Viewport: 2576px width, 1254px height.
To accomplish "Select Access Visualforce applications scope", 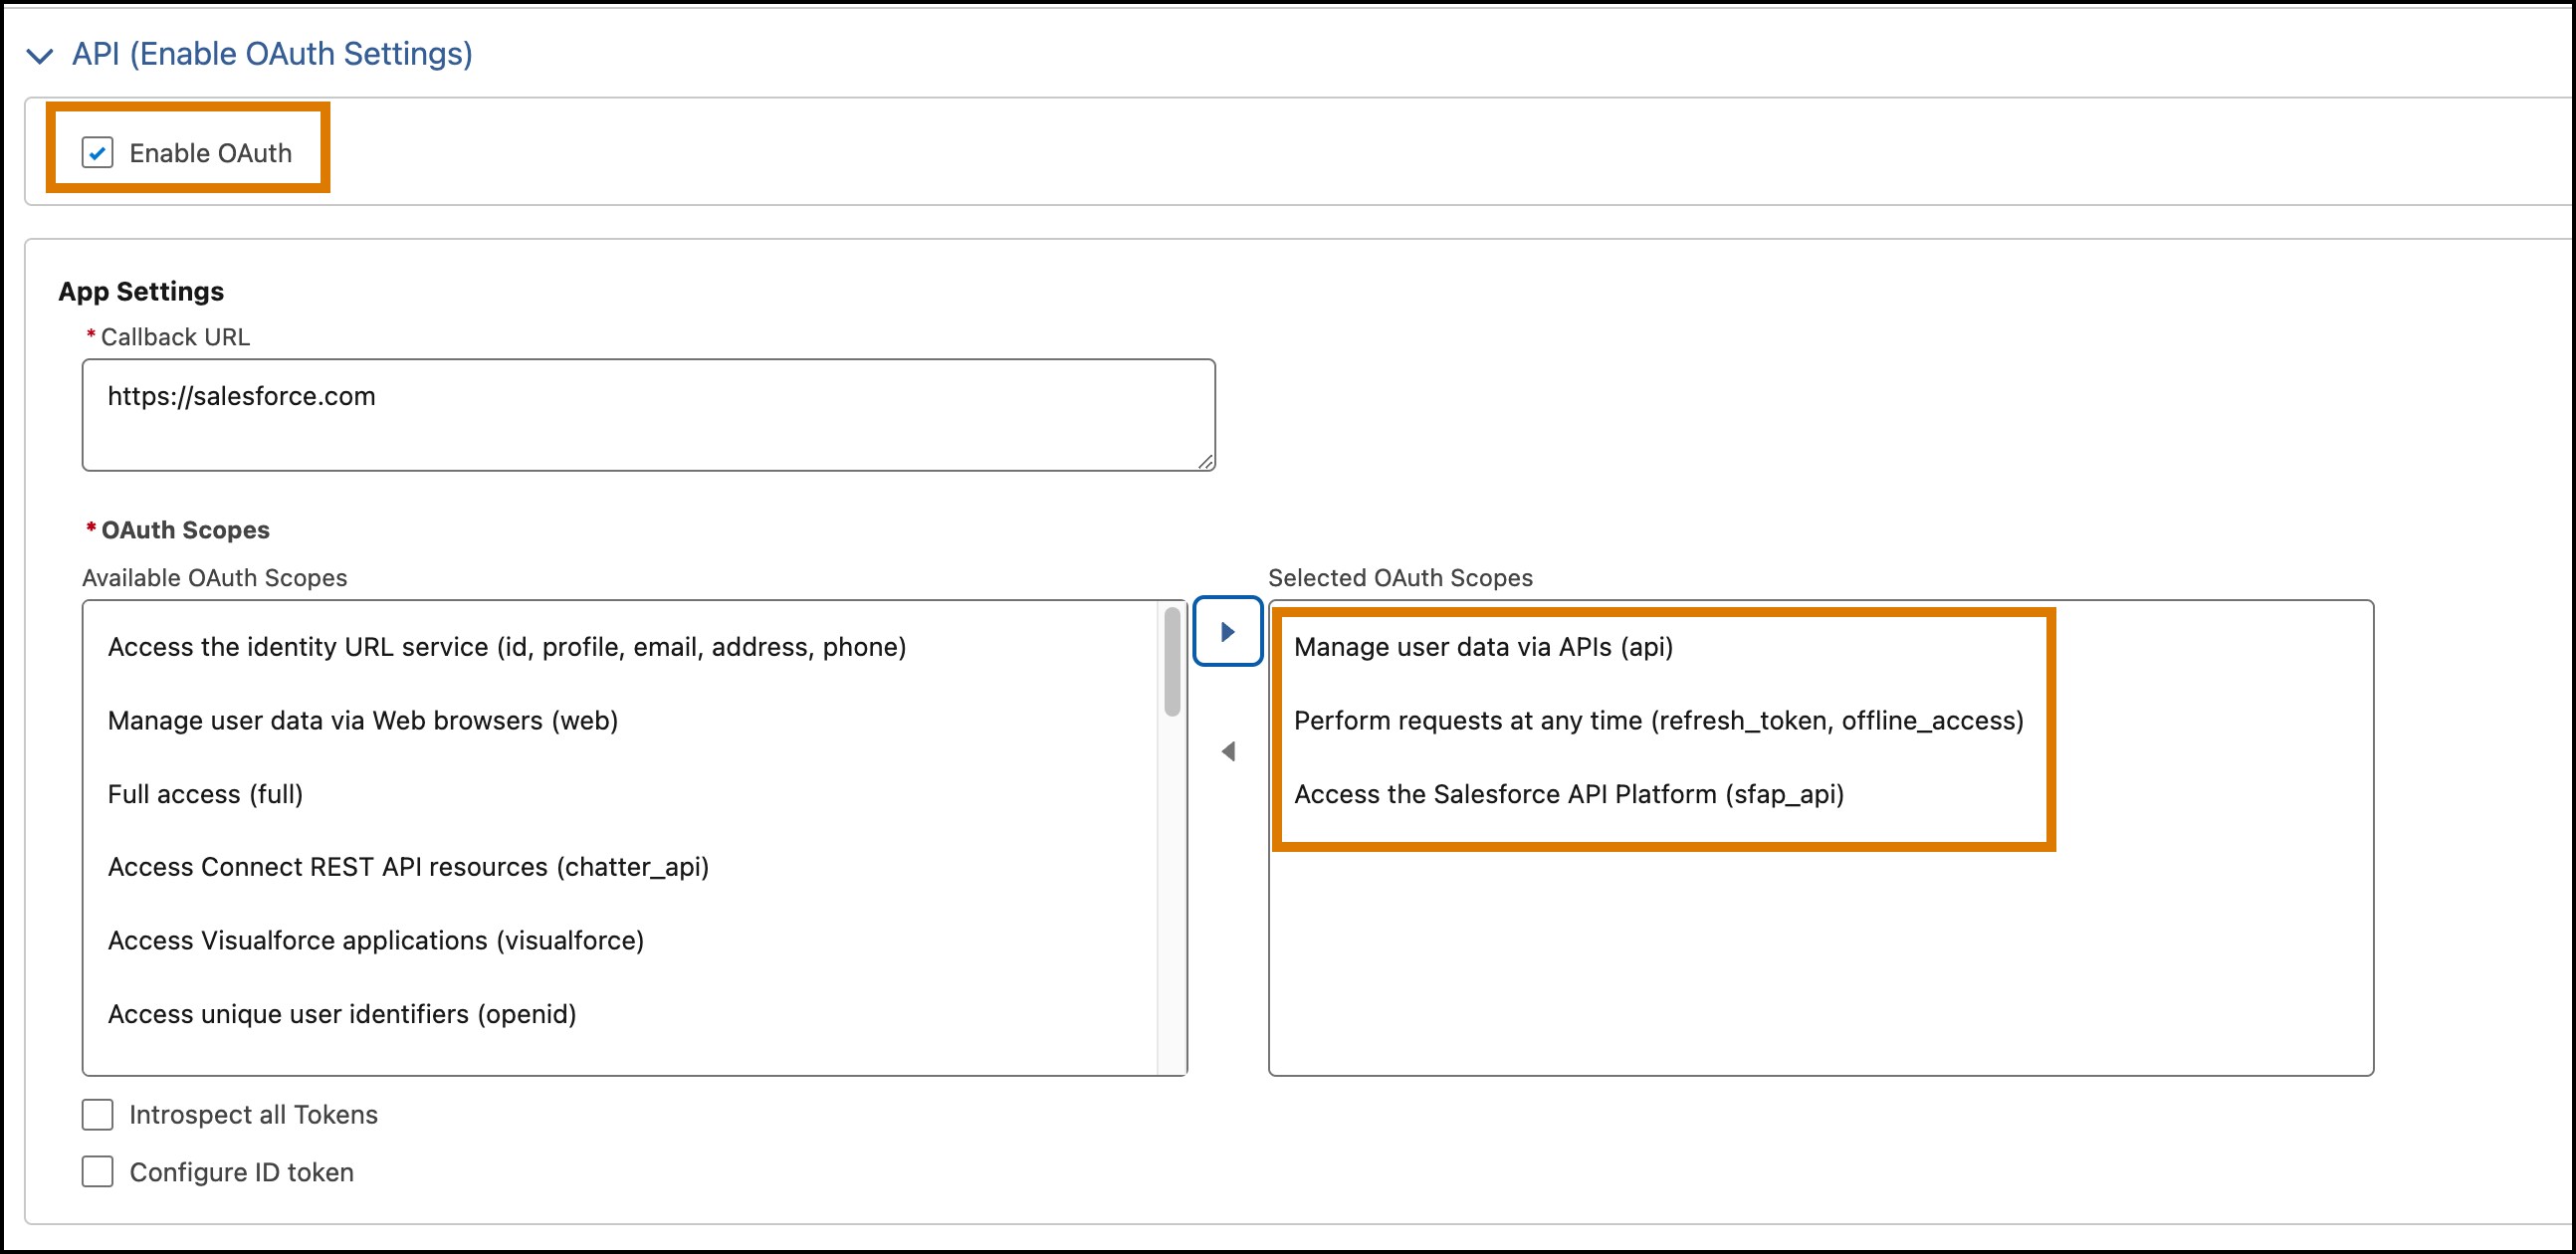I will pyautogui.click(x=376, y=940).
